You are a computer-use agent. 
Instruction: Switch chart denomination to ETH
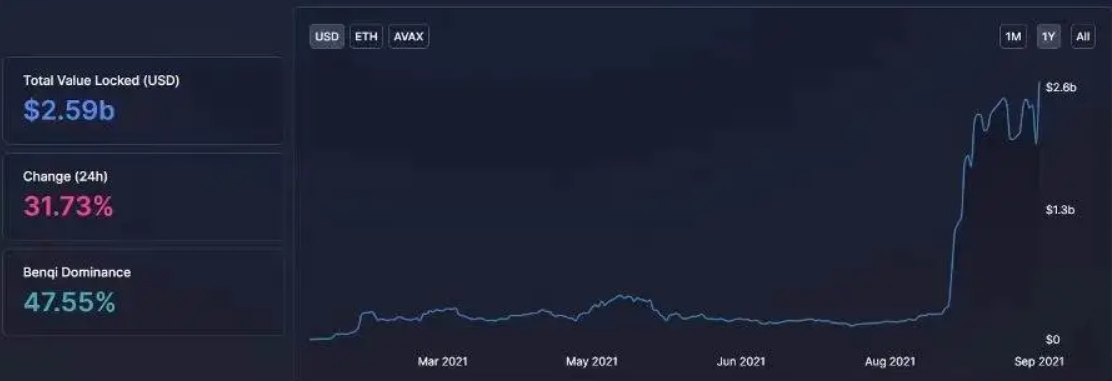click(366, 37)
